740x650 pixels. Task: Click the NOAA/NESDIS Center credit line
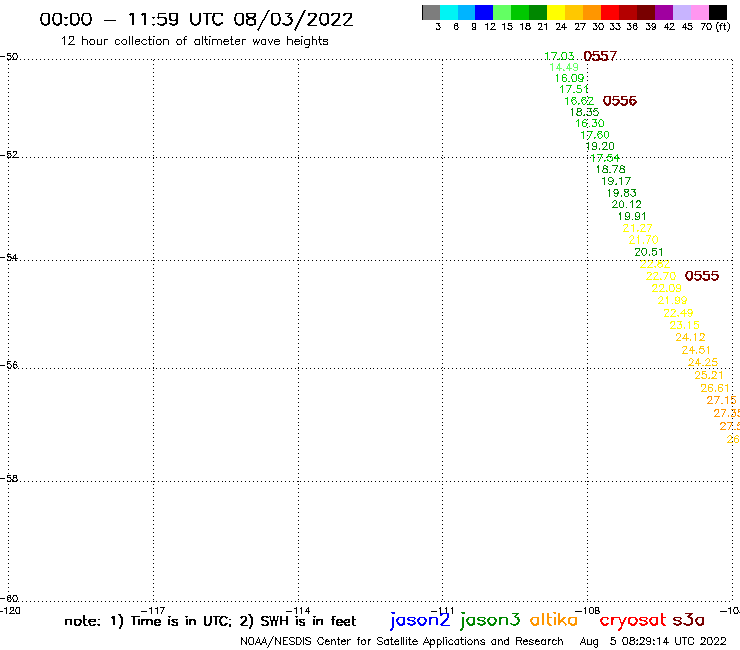pos(402,642)
